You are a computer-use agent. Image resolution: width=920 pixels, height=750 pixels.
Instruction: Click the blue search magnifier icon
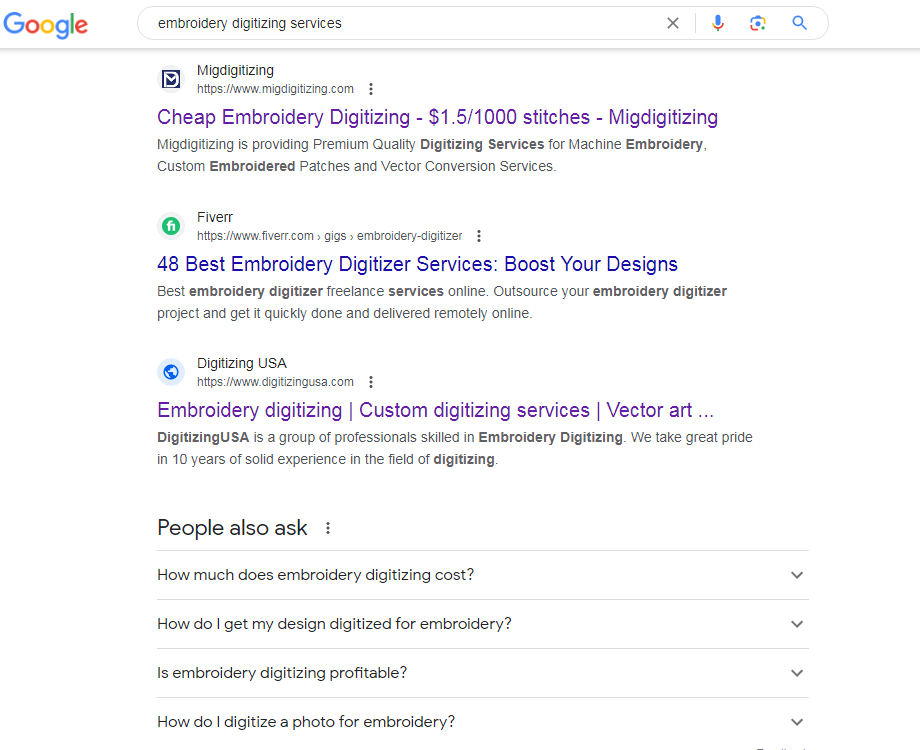tap(799, 23)
